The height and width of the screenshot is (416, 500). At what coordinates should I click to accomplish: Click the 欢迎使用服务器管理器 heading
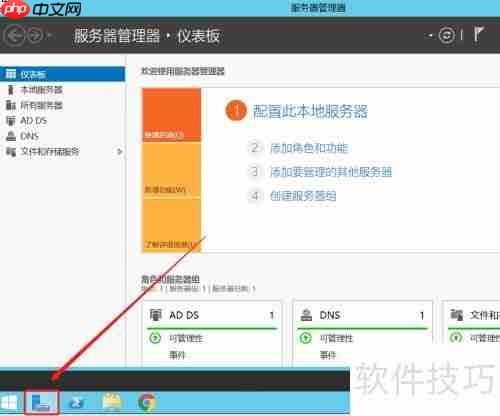(x=183, y=71)
